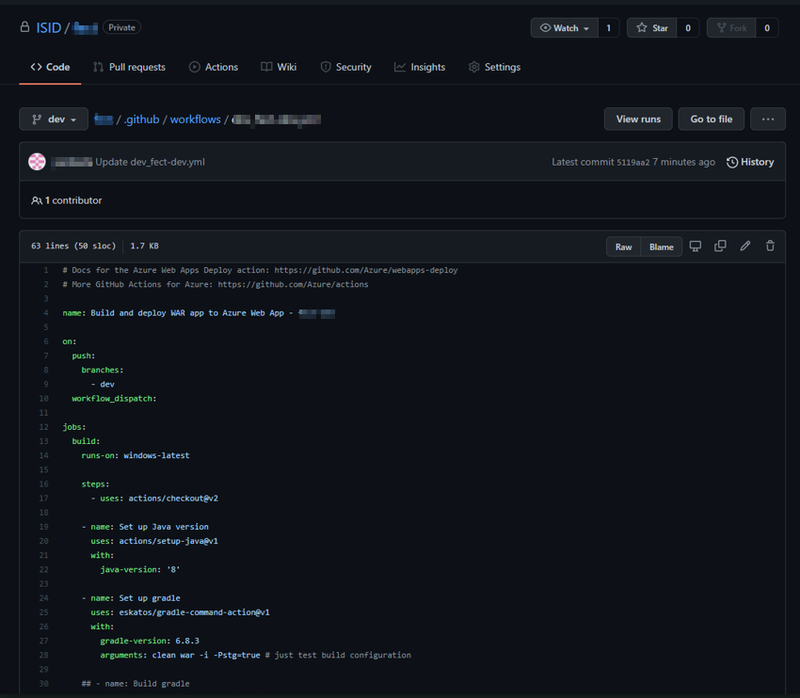Click the private repository lock icon

pyautogui.click(x=24, y=27)
